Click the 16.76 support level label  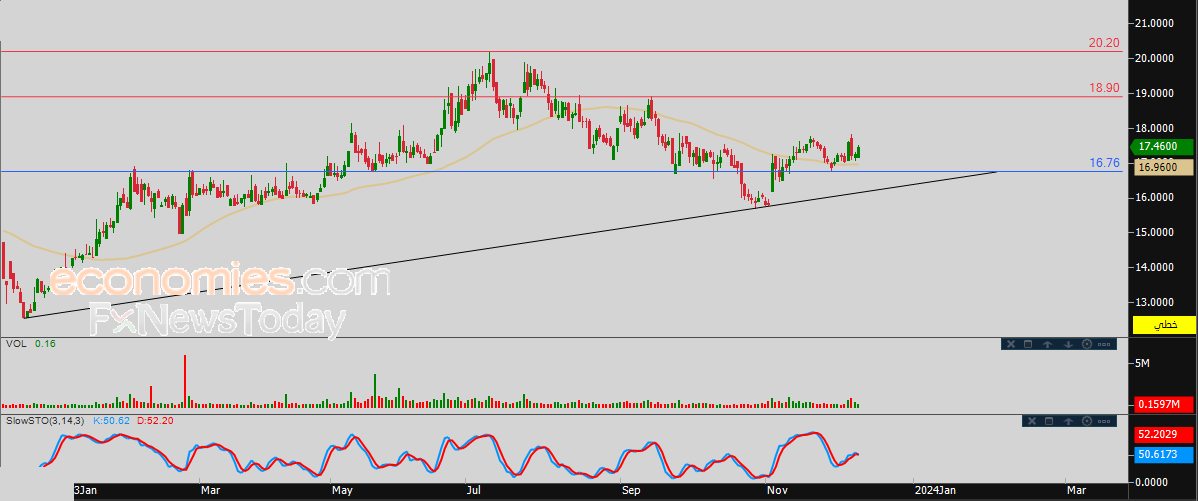[x=1104, y=163]
